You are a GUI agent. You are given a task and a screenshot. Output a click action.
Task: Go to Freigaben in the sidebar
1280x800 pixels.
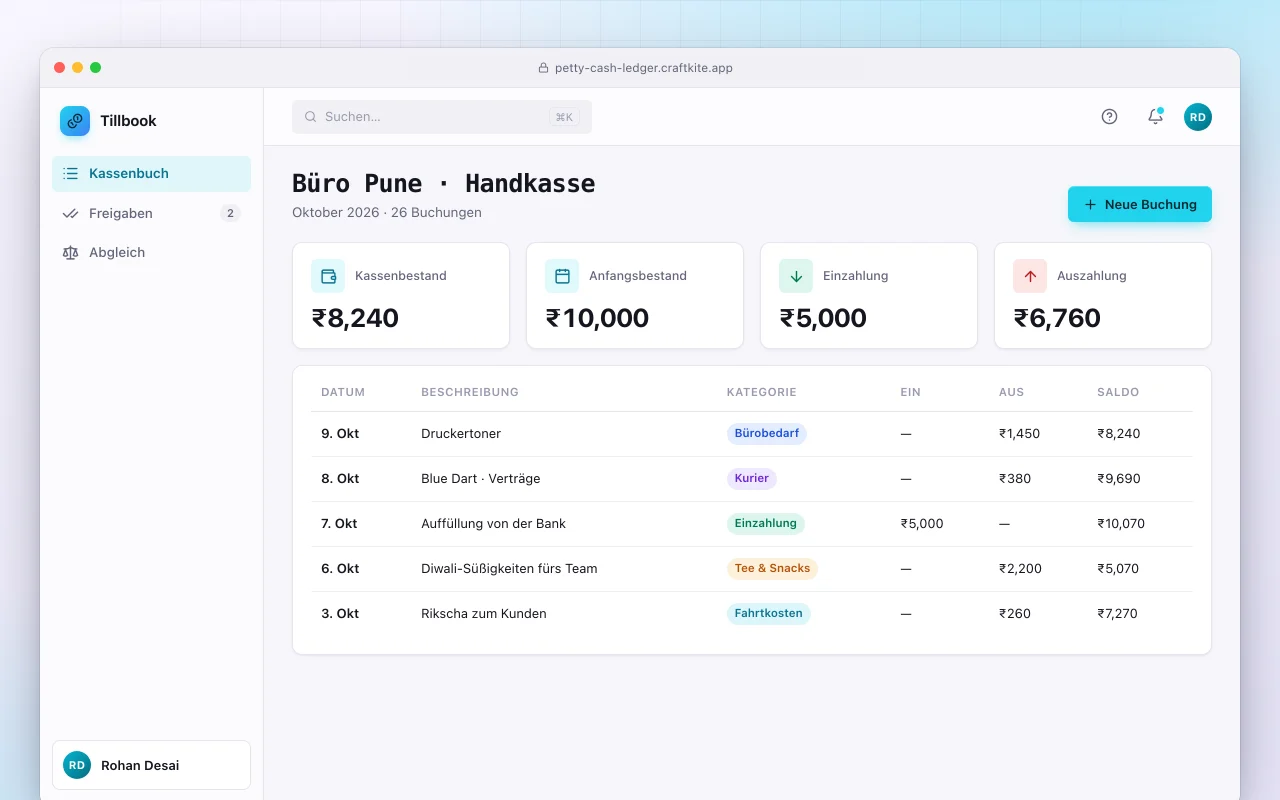[x=151, y=213]
